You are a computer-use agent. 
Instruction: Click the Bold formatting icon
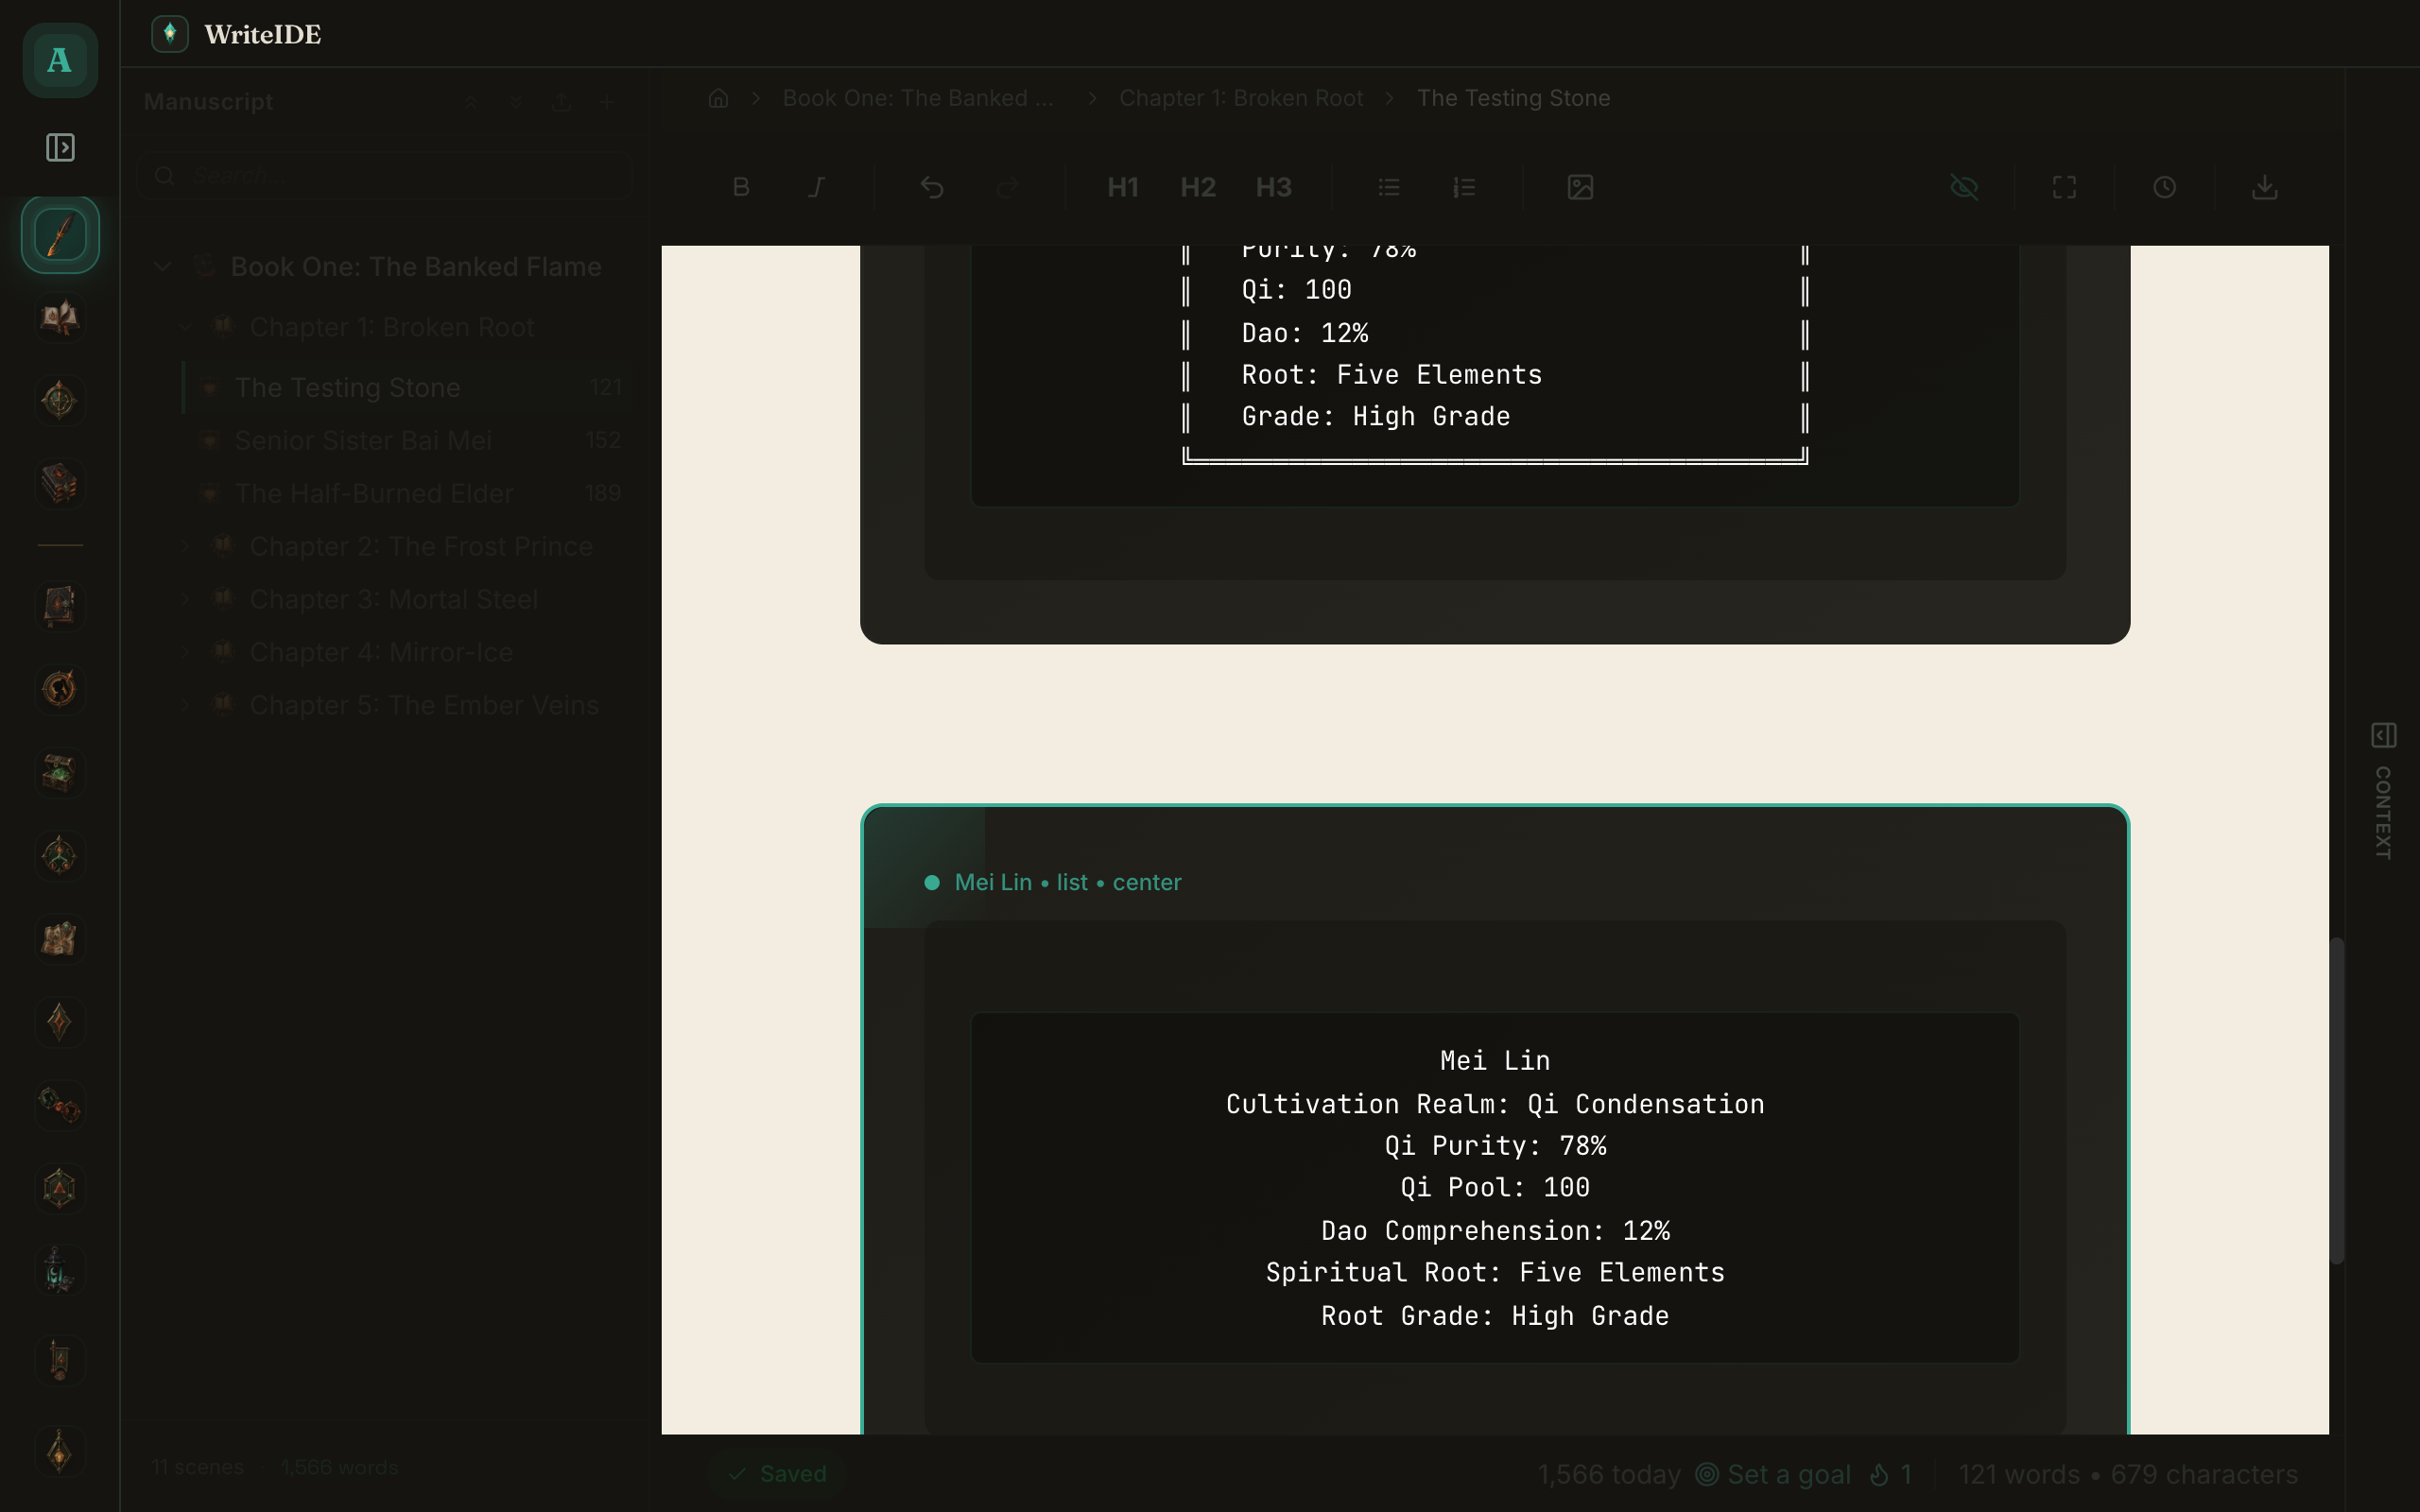coord(741,187)
